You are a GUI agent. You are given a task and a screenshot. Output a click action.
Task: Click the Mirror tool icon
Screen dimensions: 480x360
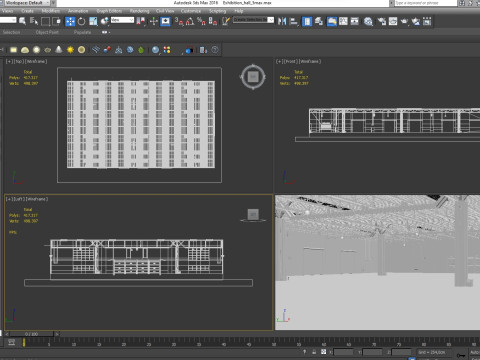pos(282,21)
